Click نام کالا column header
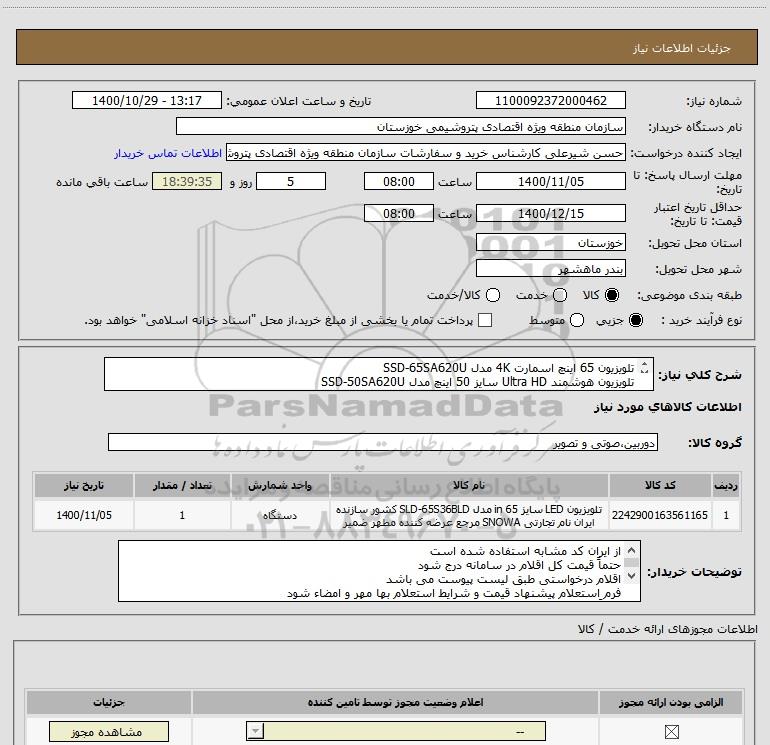The width and height of the screenshot is (770, 745). coord(469,485)
